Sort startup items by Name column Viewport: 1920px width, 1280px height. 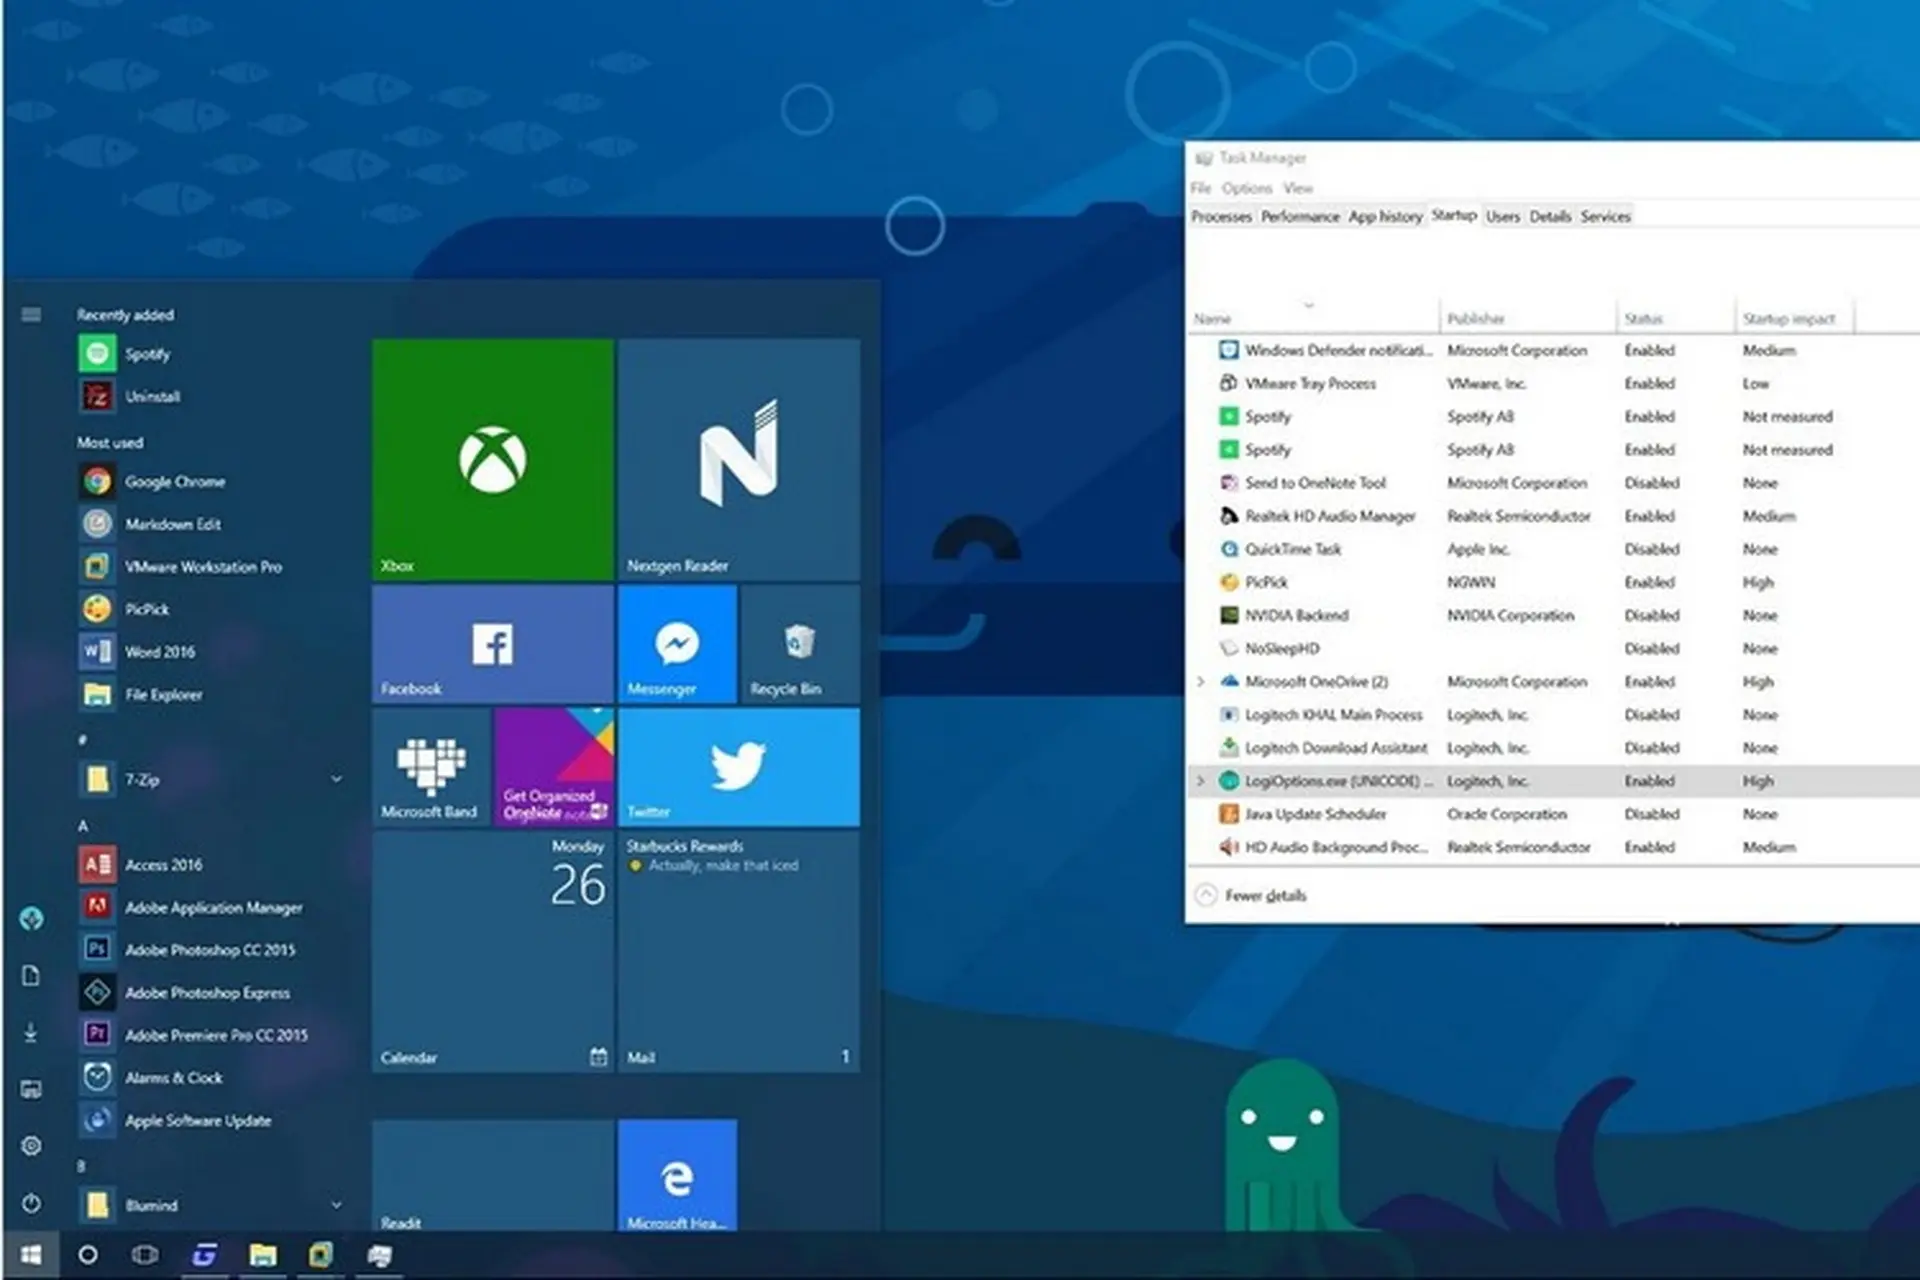(x=1211, y=318)
